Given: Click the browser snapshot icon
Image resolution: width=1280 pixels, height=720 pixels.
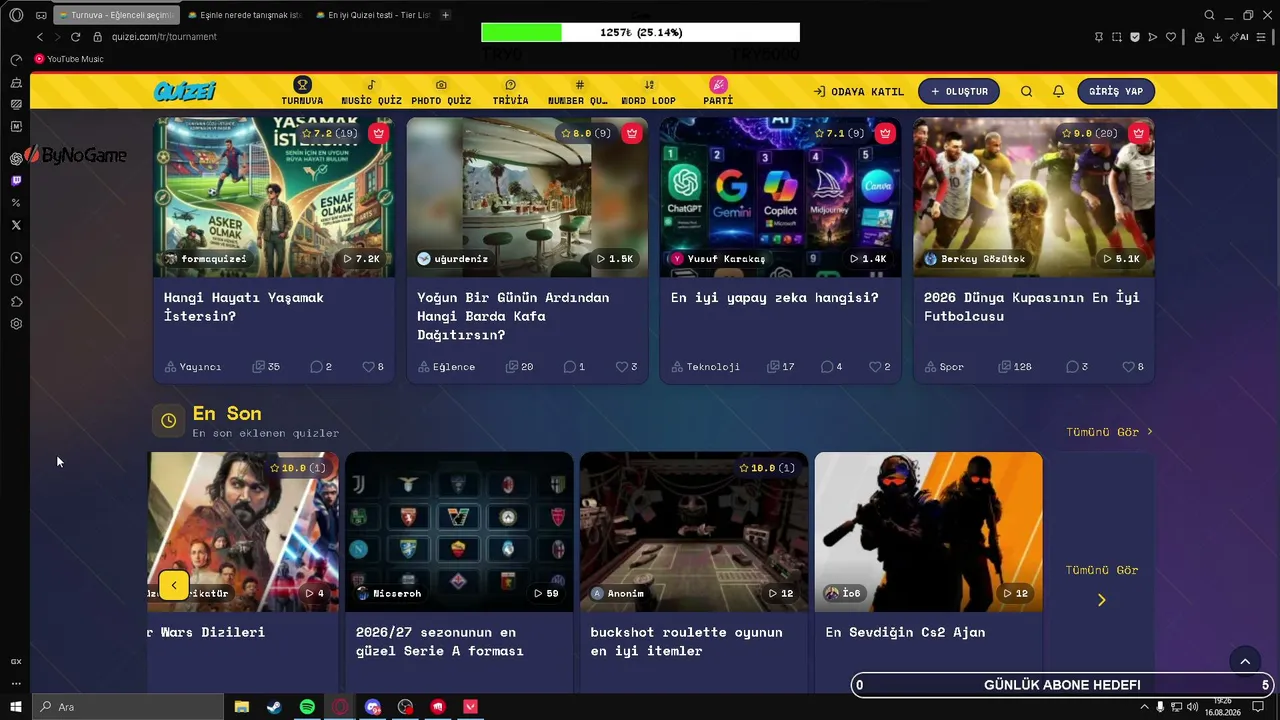Looking at the screenshot, I should [1117, 37].
